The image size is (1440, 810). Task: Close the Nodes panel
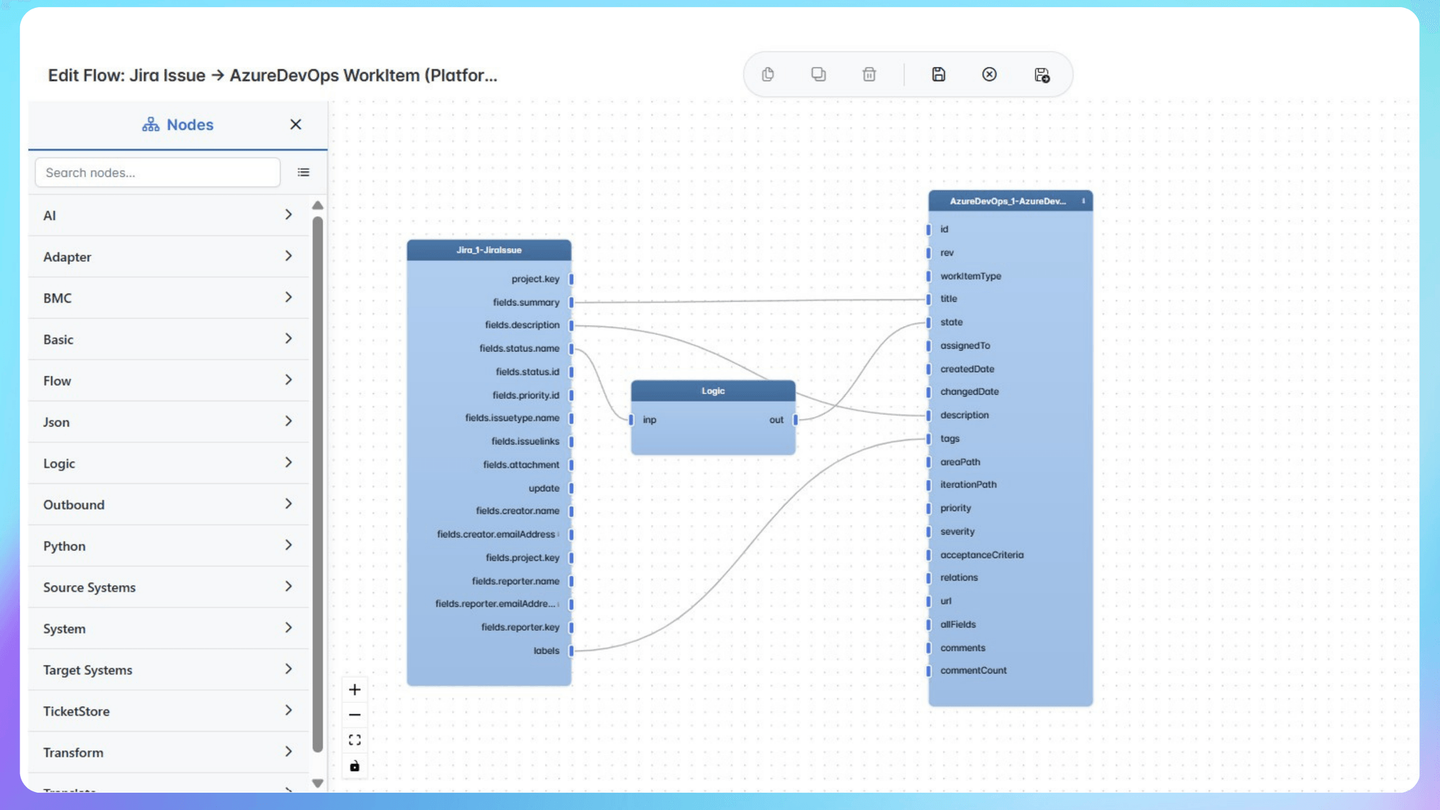coord(295,124)
